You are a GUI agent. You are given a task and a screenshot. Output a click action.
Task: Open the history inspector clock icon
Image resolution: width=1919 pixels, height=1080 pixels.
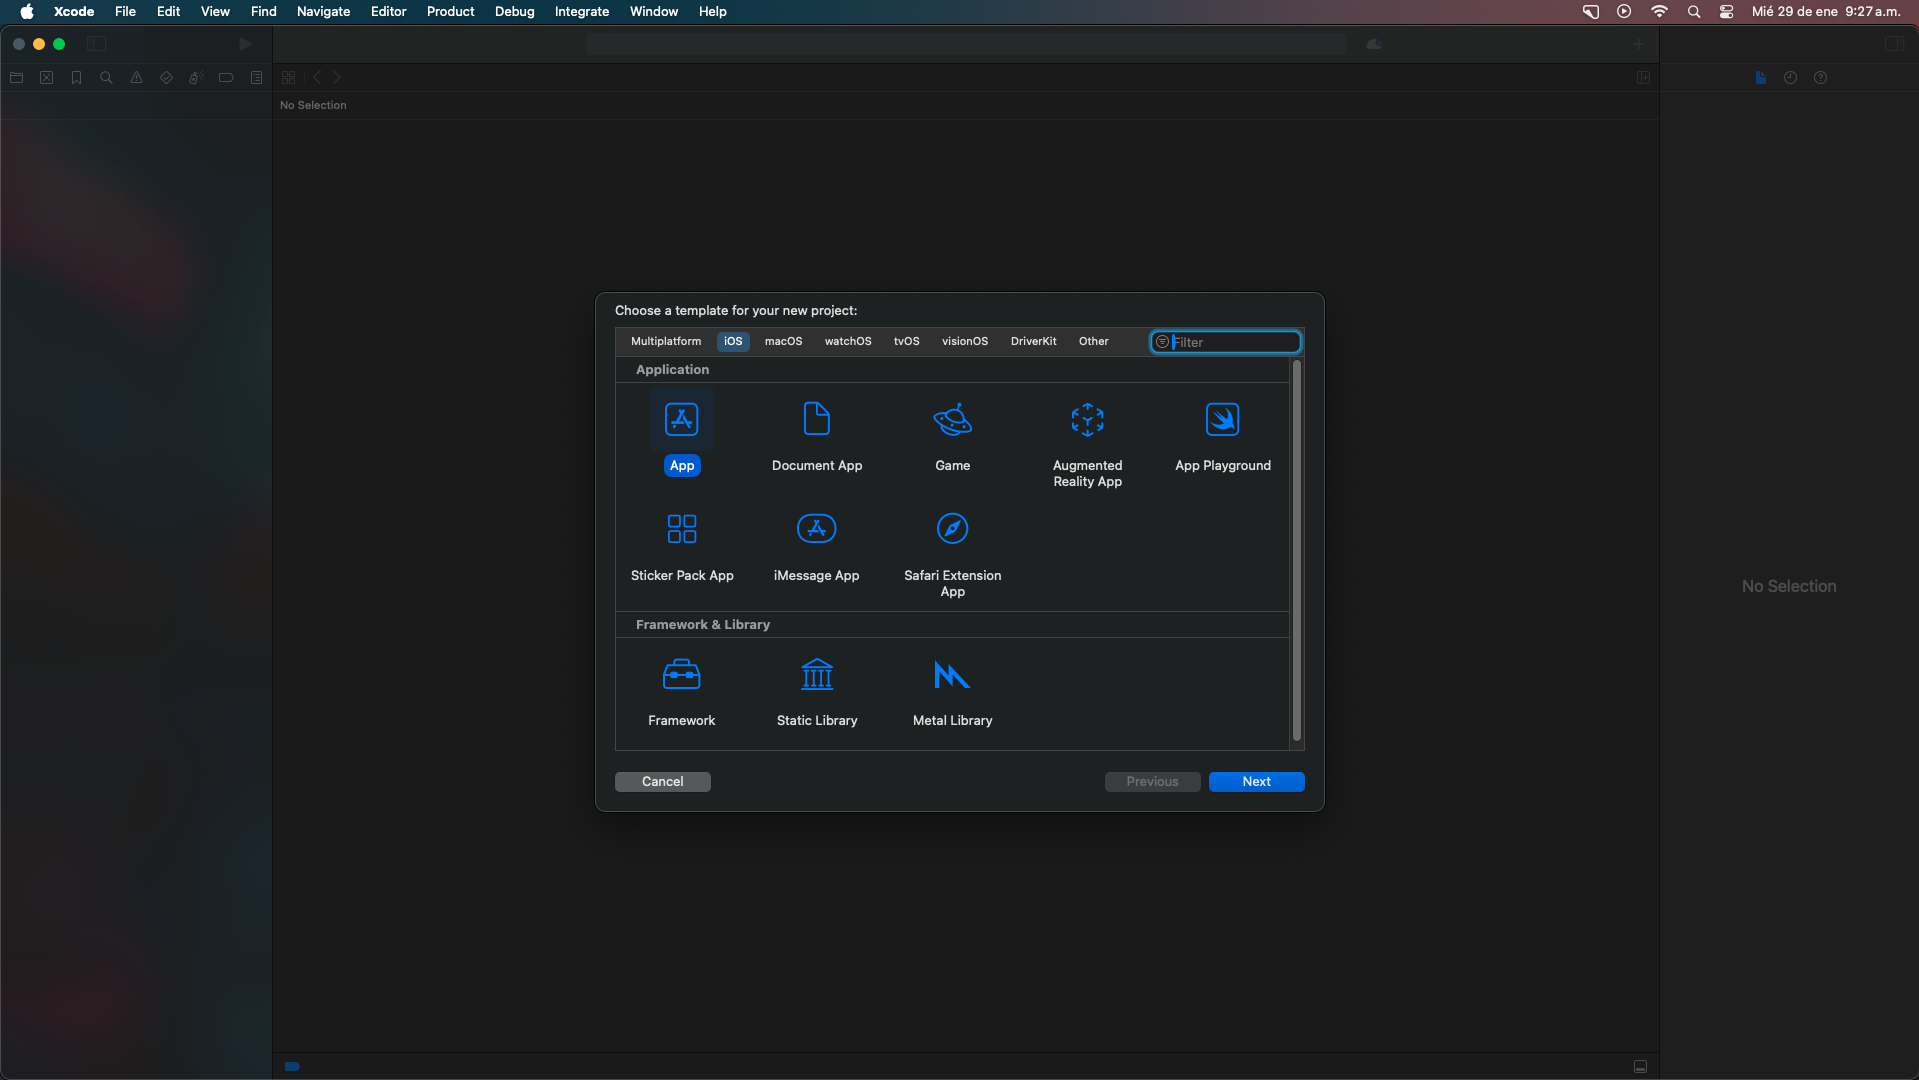tap(1791, 78)
